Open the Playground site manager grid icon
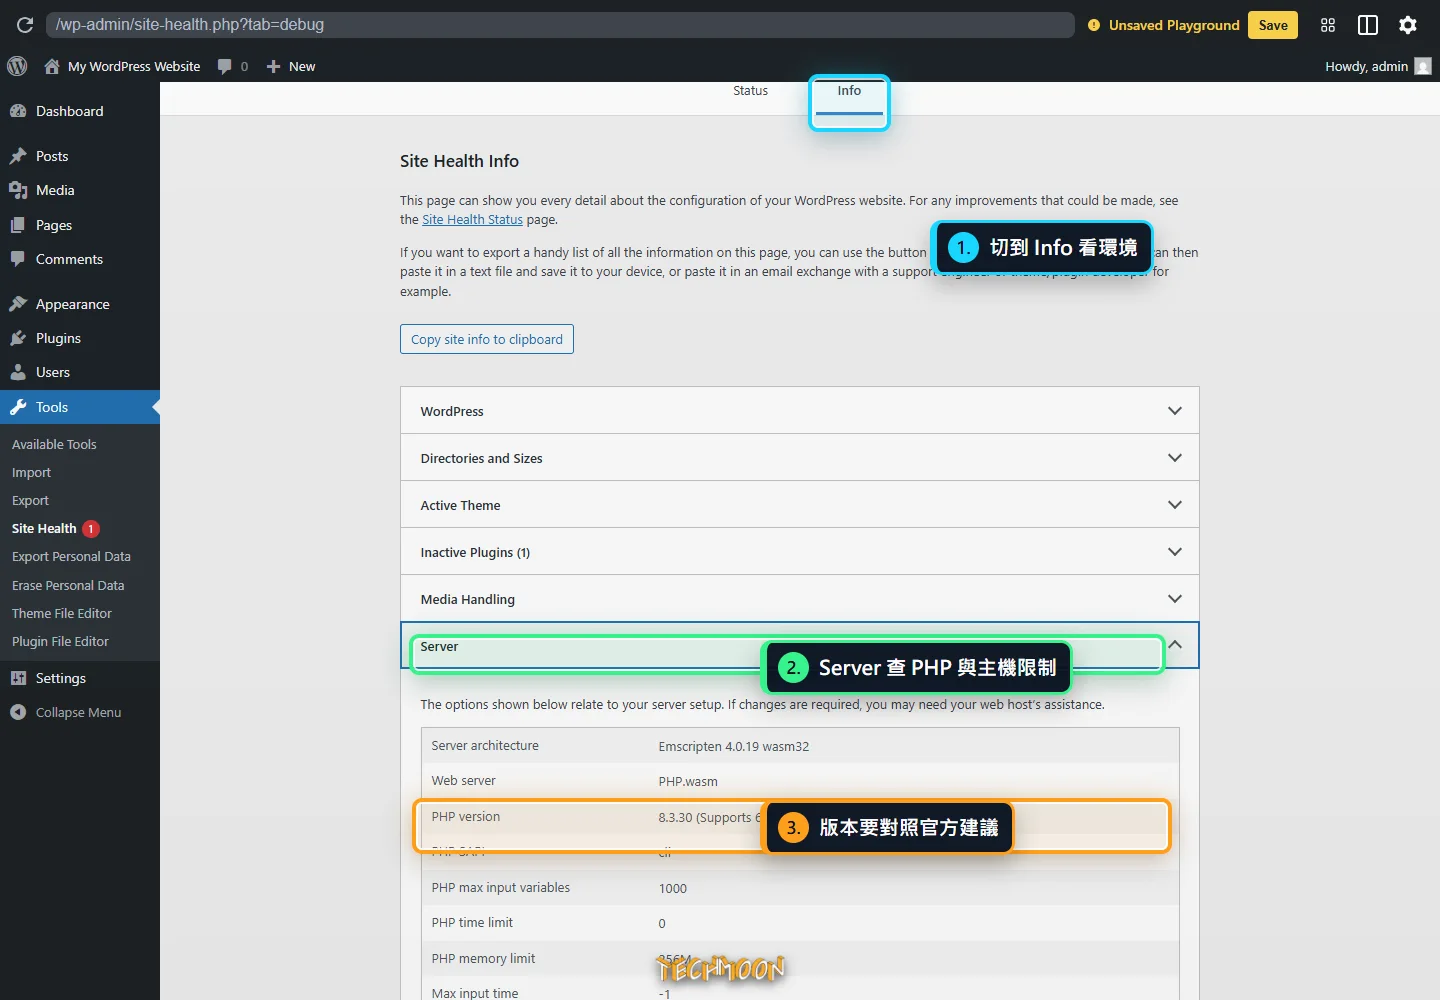The height and width of the screenshot is (1000, 1440). (1328, 25)
